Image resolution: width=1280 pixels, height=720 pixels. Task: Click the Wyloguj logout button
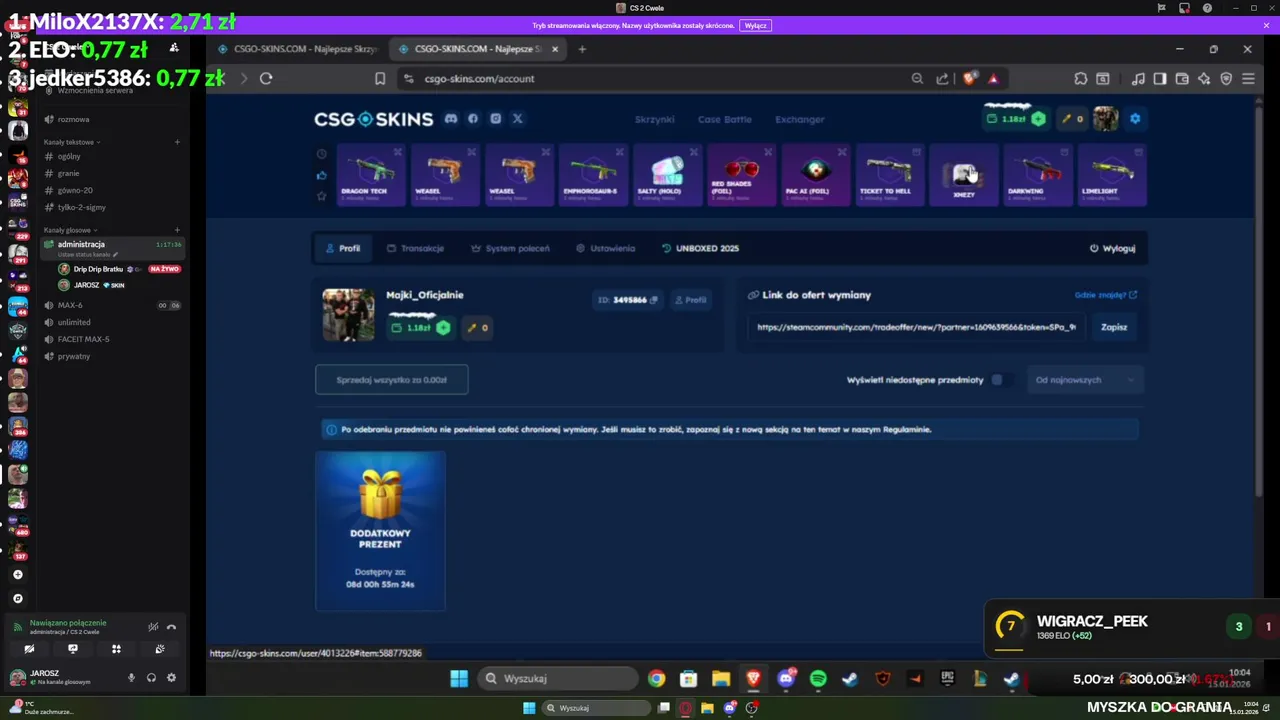(1112, 248)
